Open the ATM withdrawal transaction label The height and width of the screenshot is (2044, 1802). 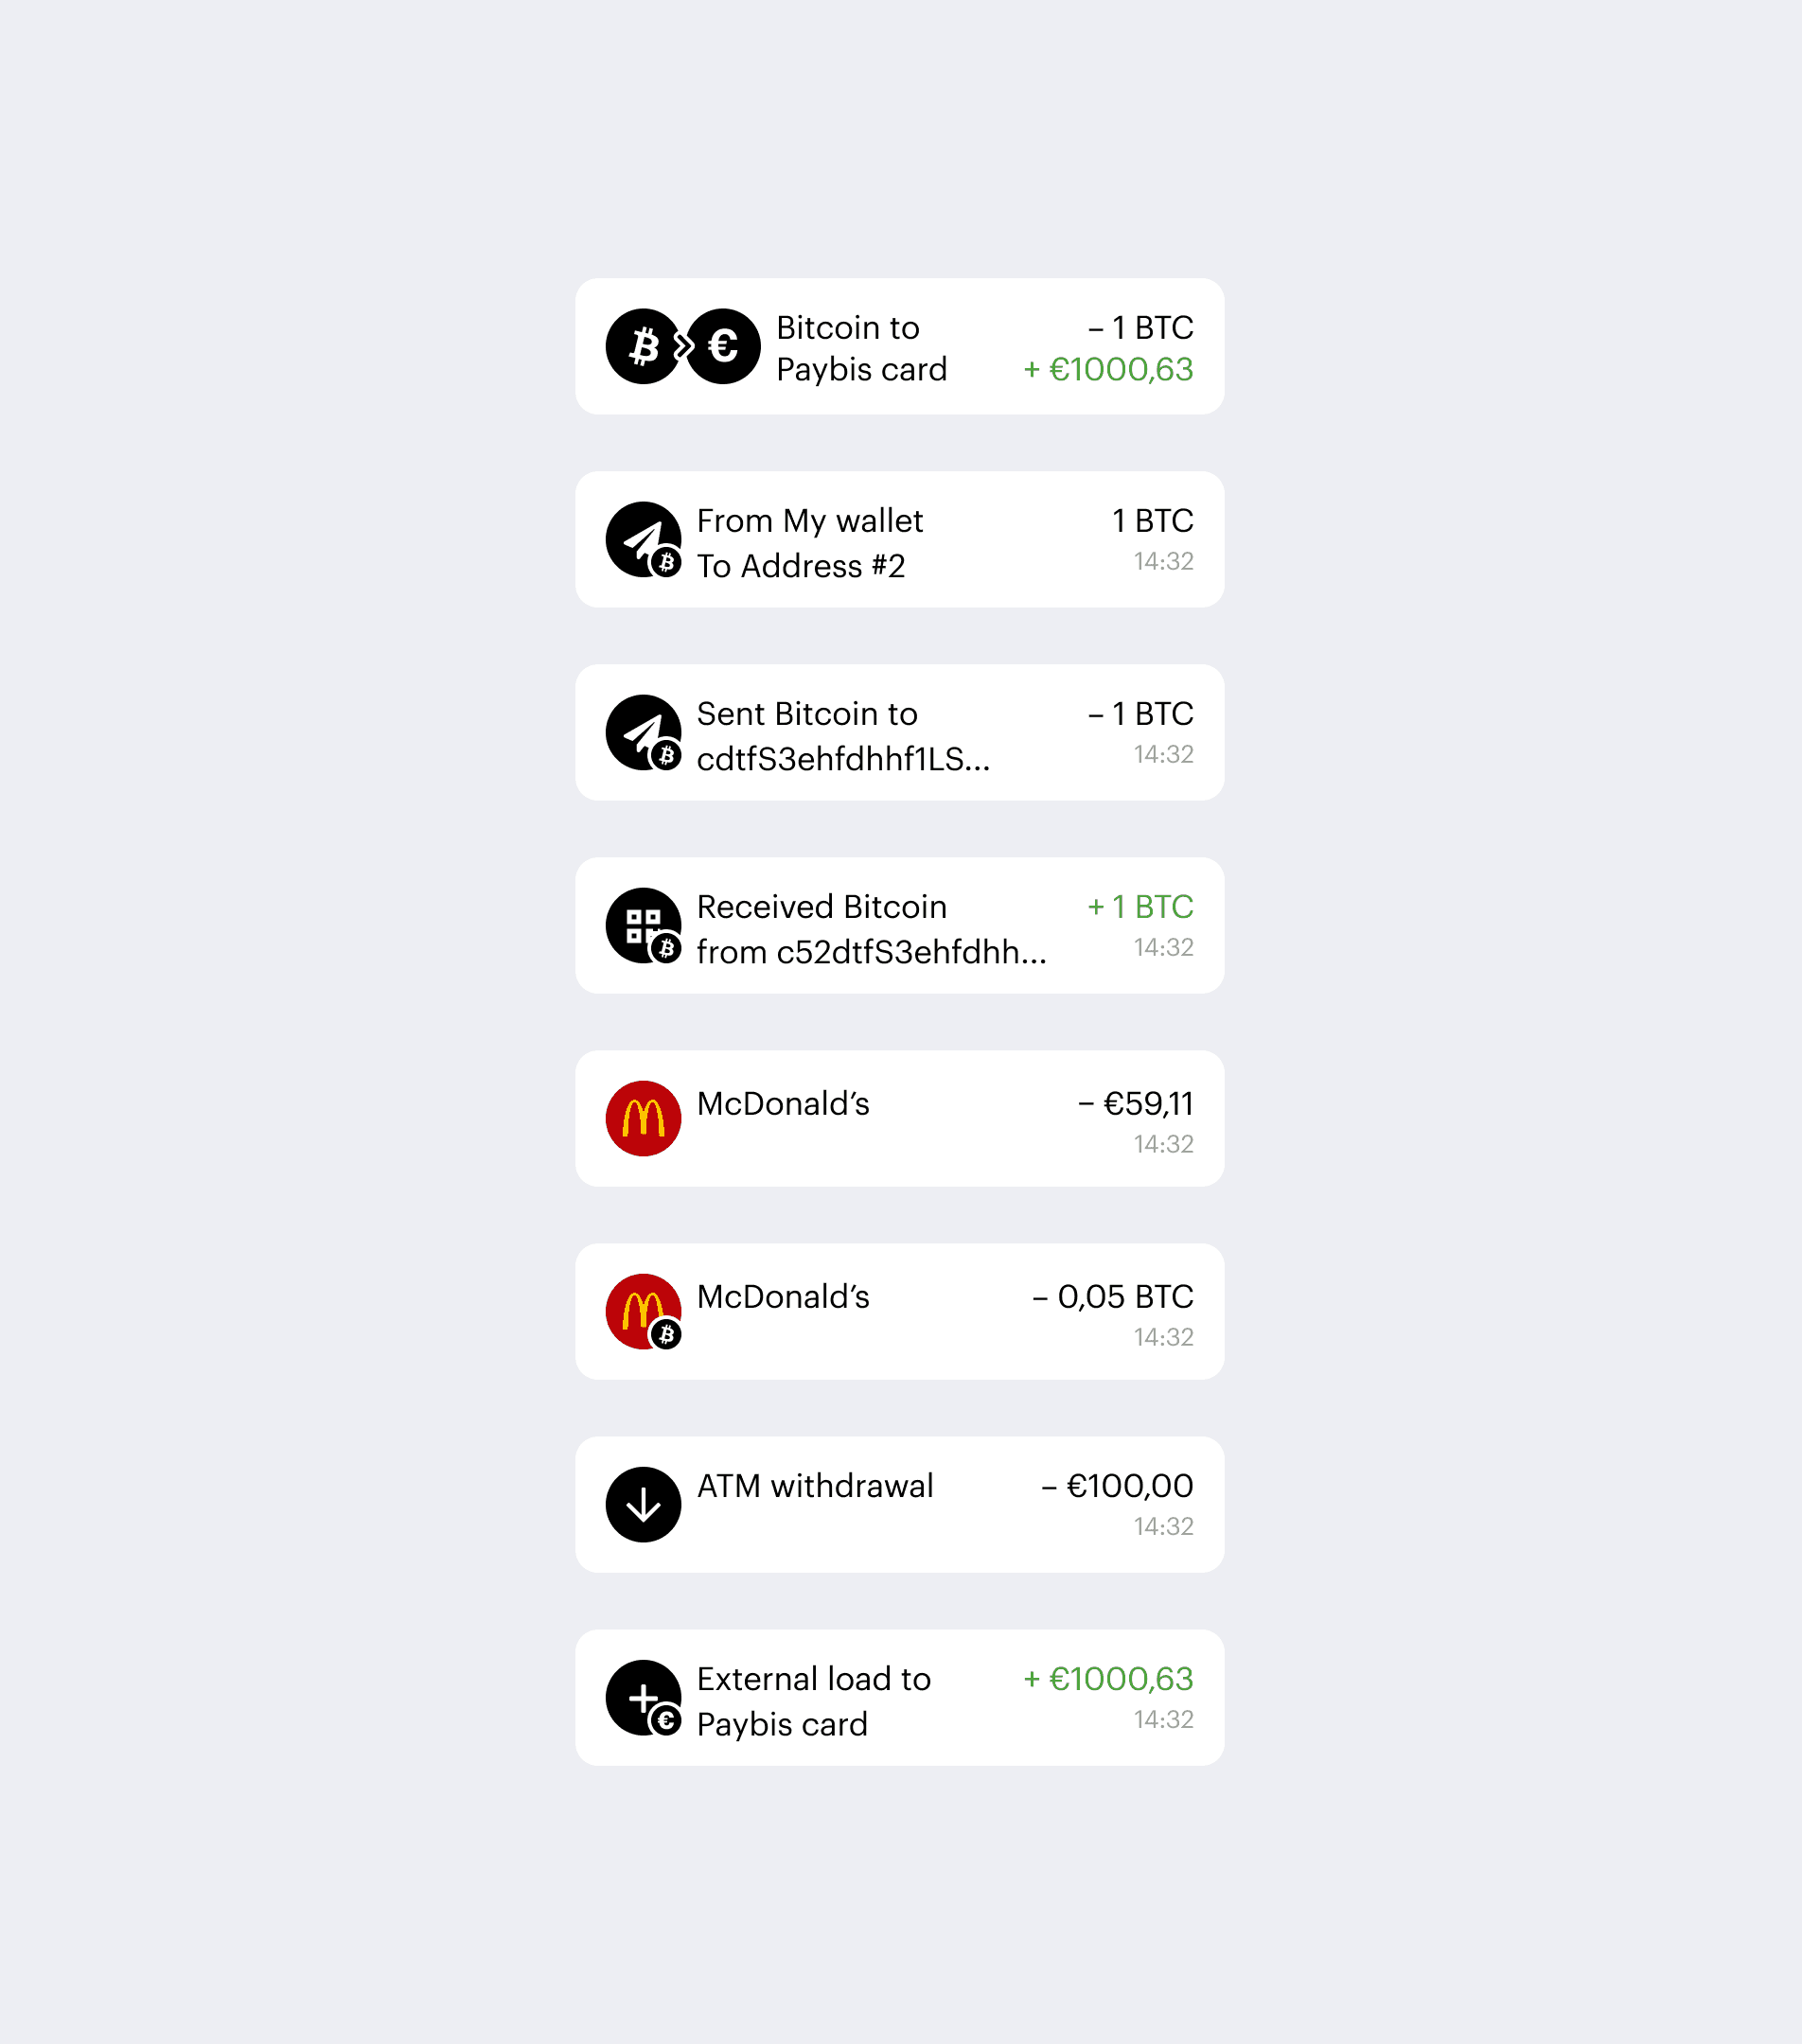point(815,1486)
